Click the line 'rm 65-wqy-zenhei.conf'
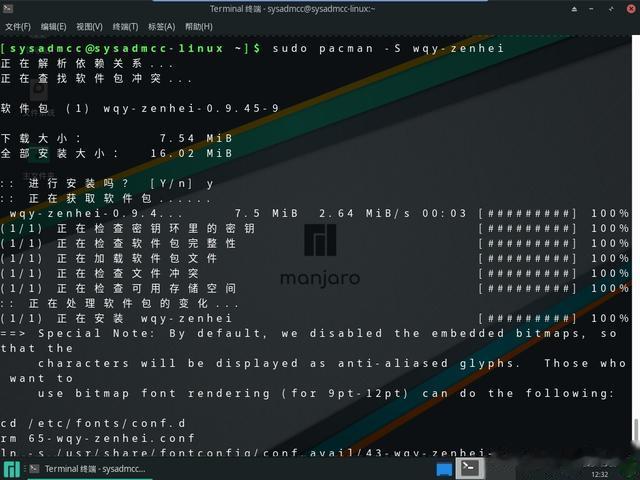 [x=98, y=439]
